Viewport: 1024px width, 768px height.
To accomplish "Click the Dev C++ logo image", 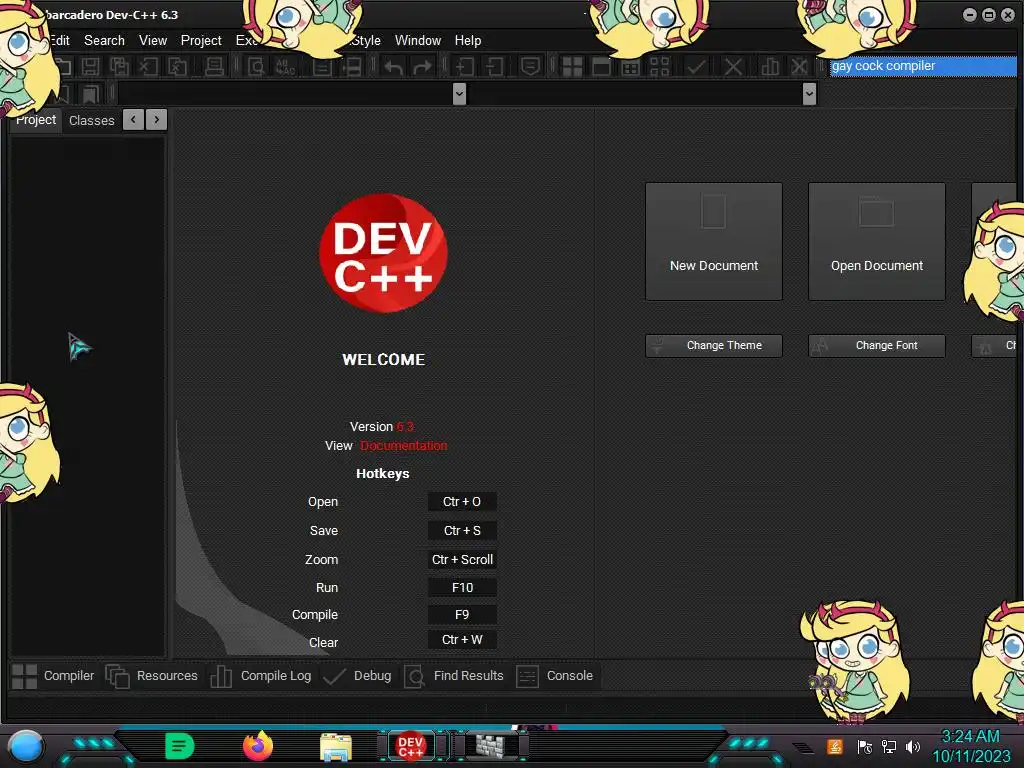I will point(383,253).
